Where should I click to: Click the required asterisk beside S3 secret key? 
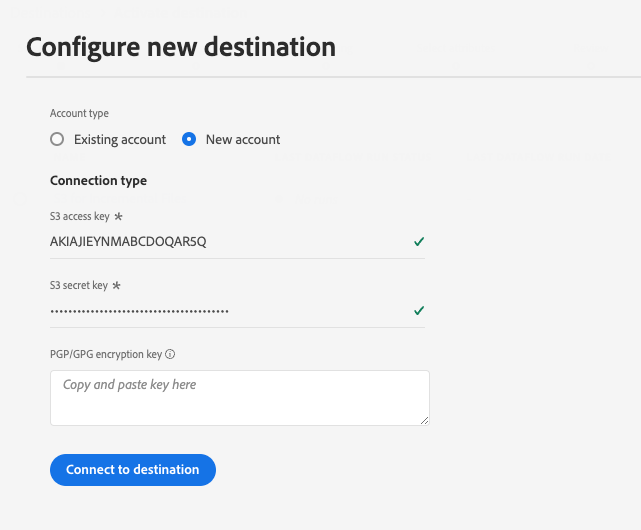[x=116, y=285]
